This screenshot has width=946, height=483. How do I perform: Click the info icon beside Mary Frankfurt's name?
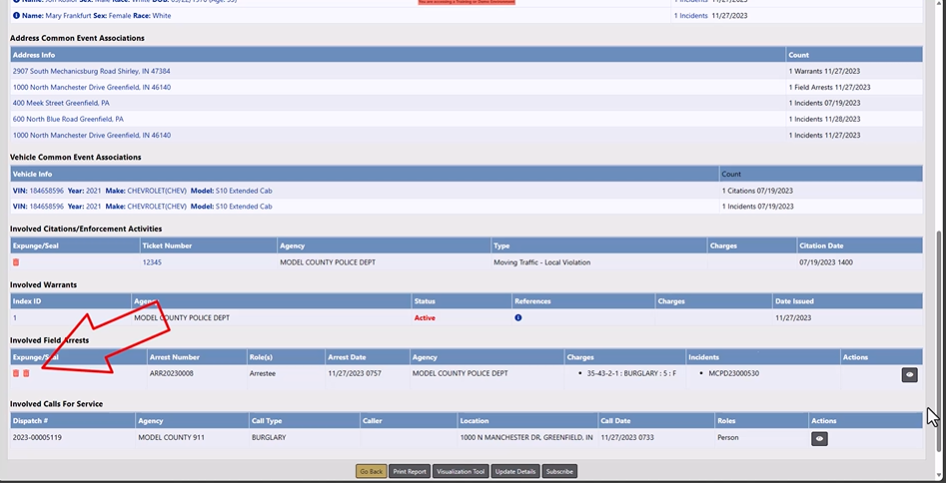click(x=16, y=16)
